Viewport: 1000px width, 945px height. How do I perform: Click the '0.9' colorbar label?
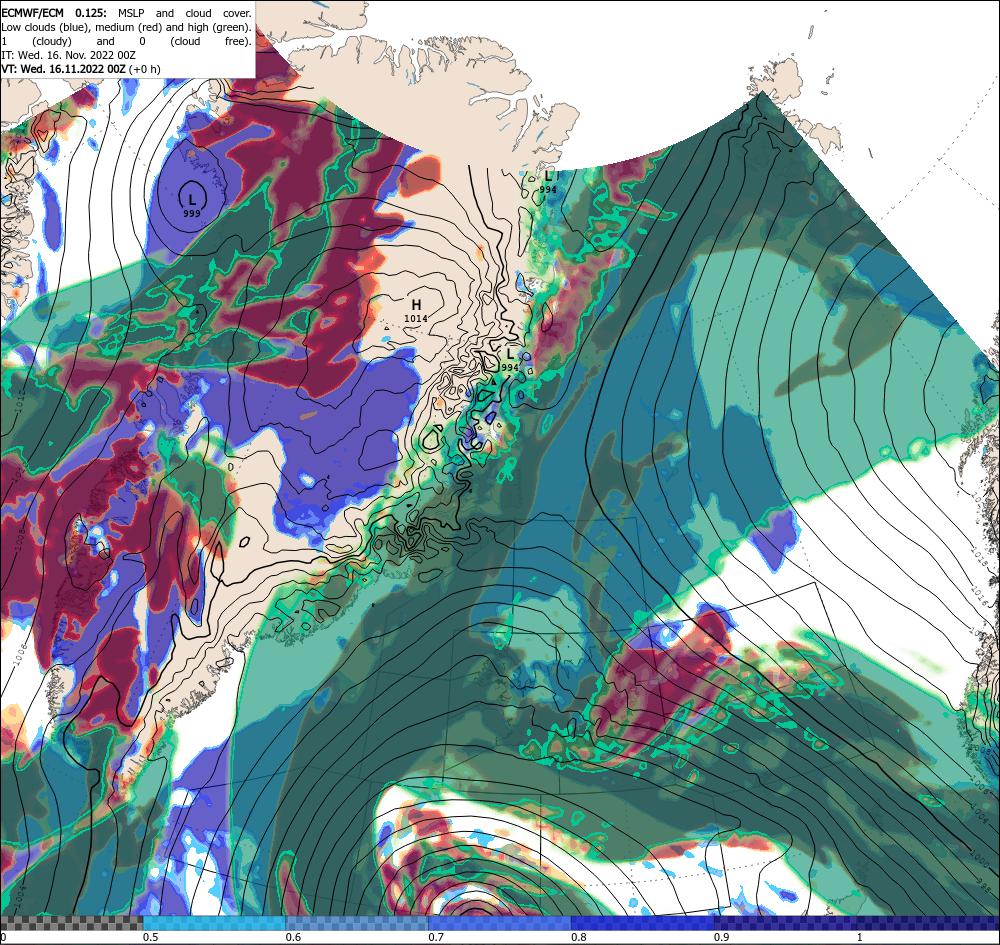722,937
